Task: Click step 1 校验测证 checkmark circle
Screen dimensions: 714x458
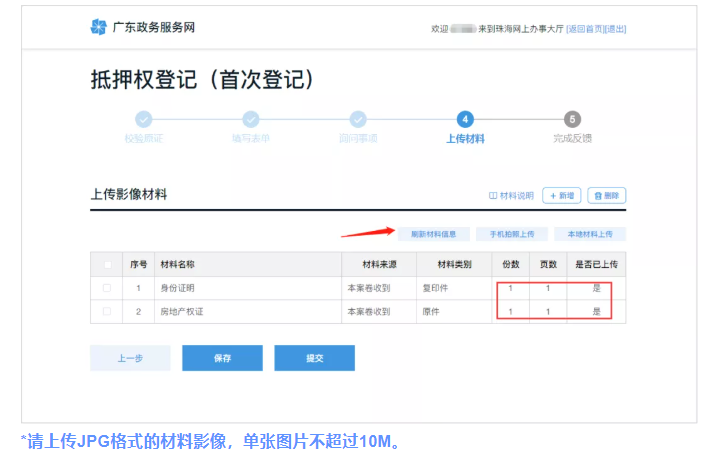Action: (143, 119)
